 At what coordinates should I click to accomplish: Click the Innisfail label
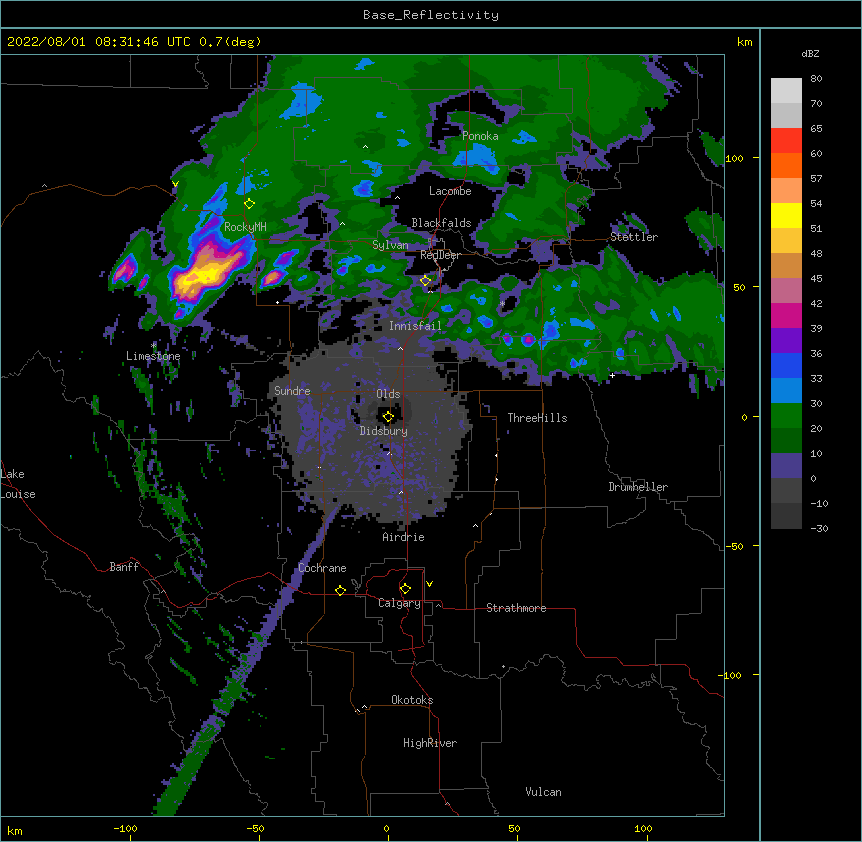pos(415,326)
